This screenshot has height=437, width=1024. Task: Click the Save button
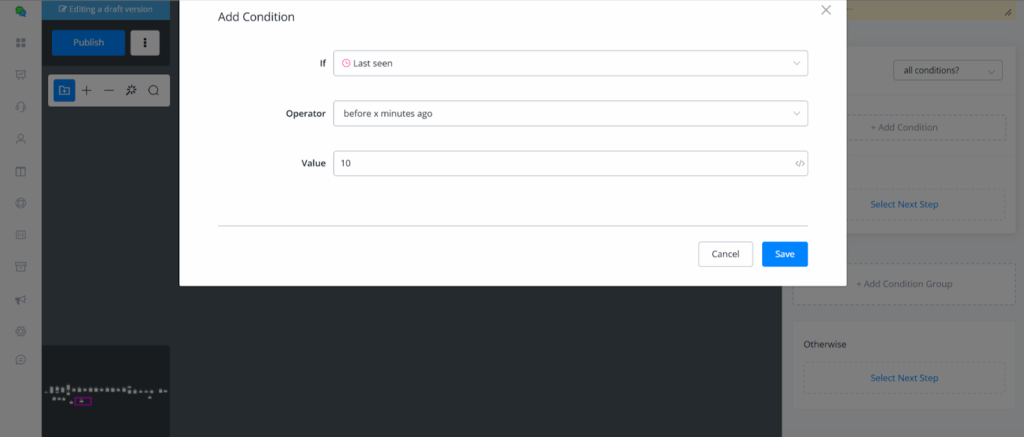point(784,254)
